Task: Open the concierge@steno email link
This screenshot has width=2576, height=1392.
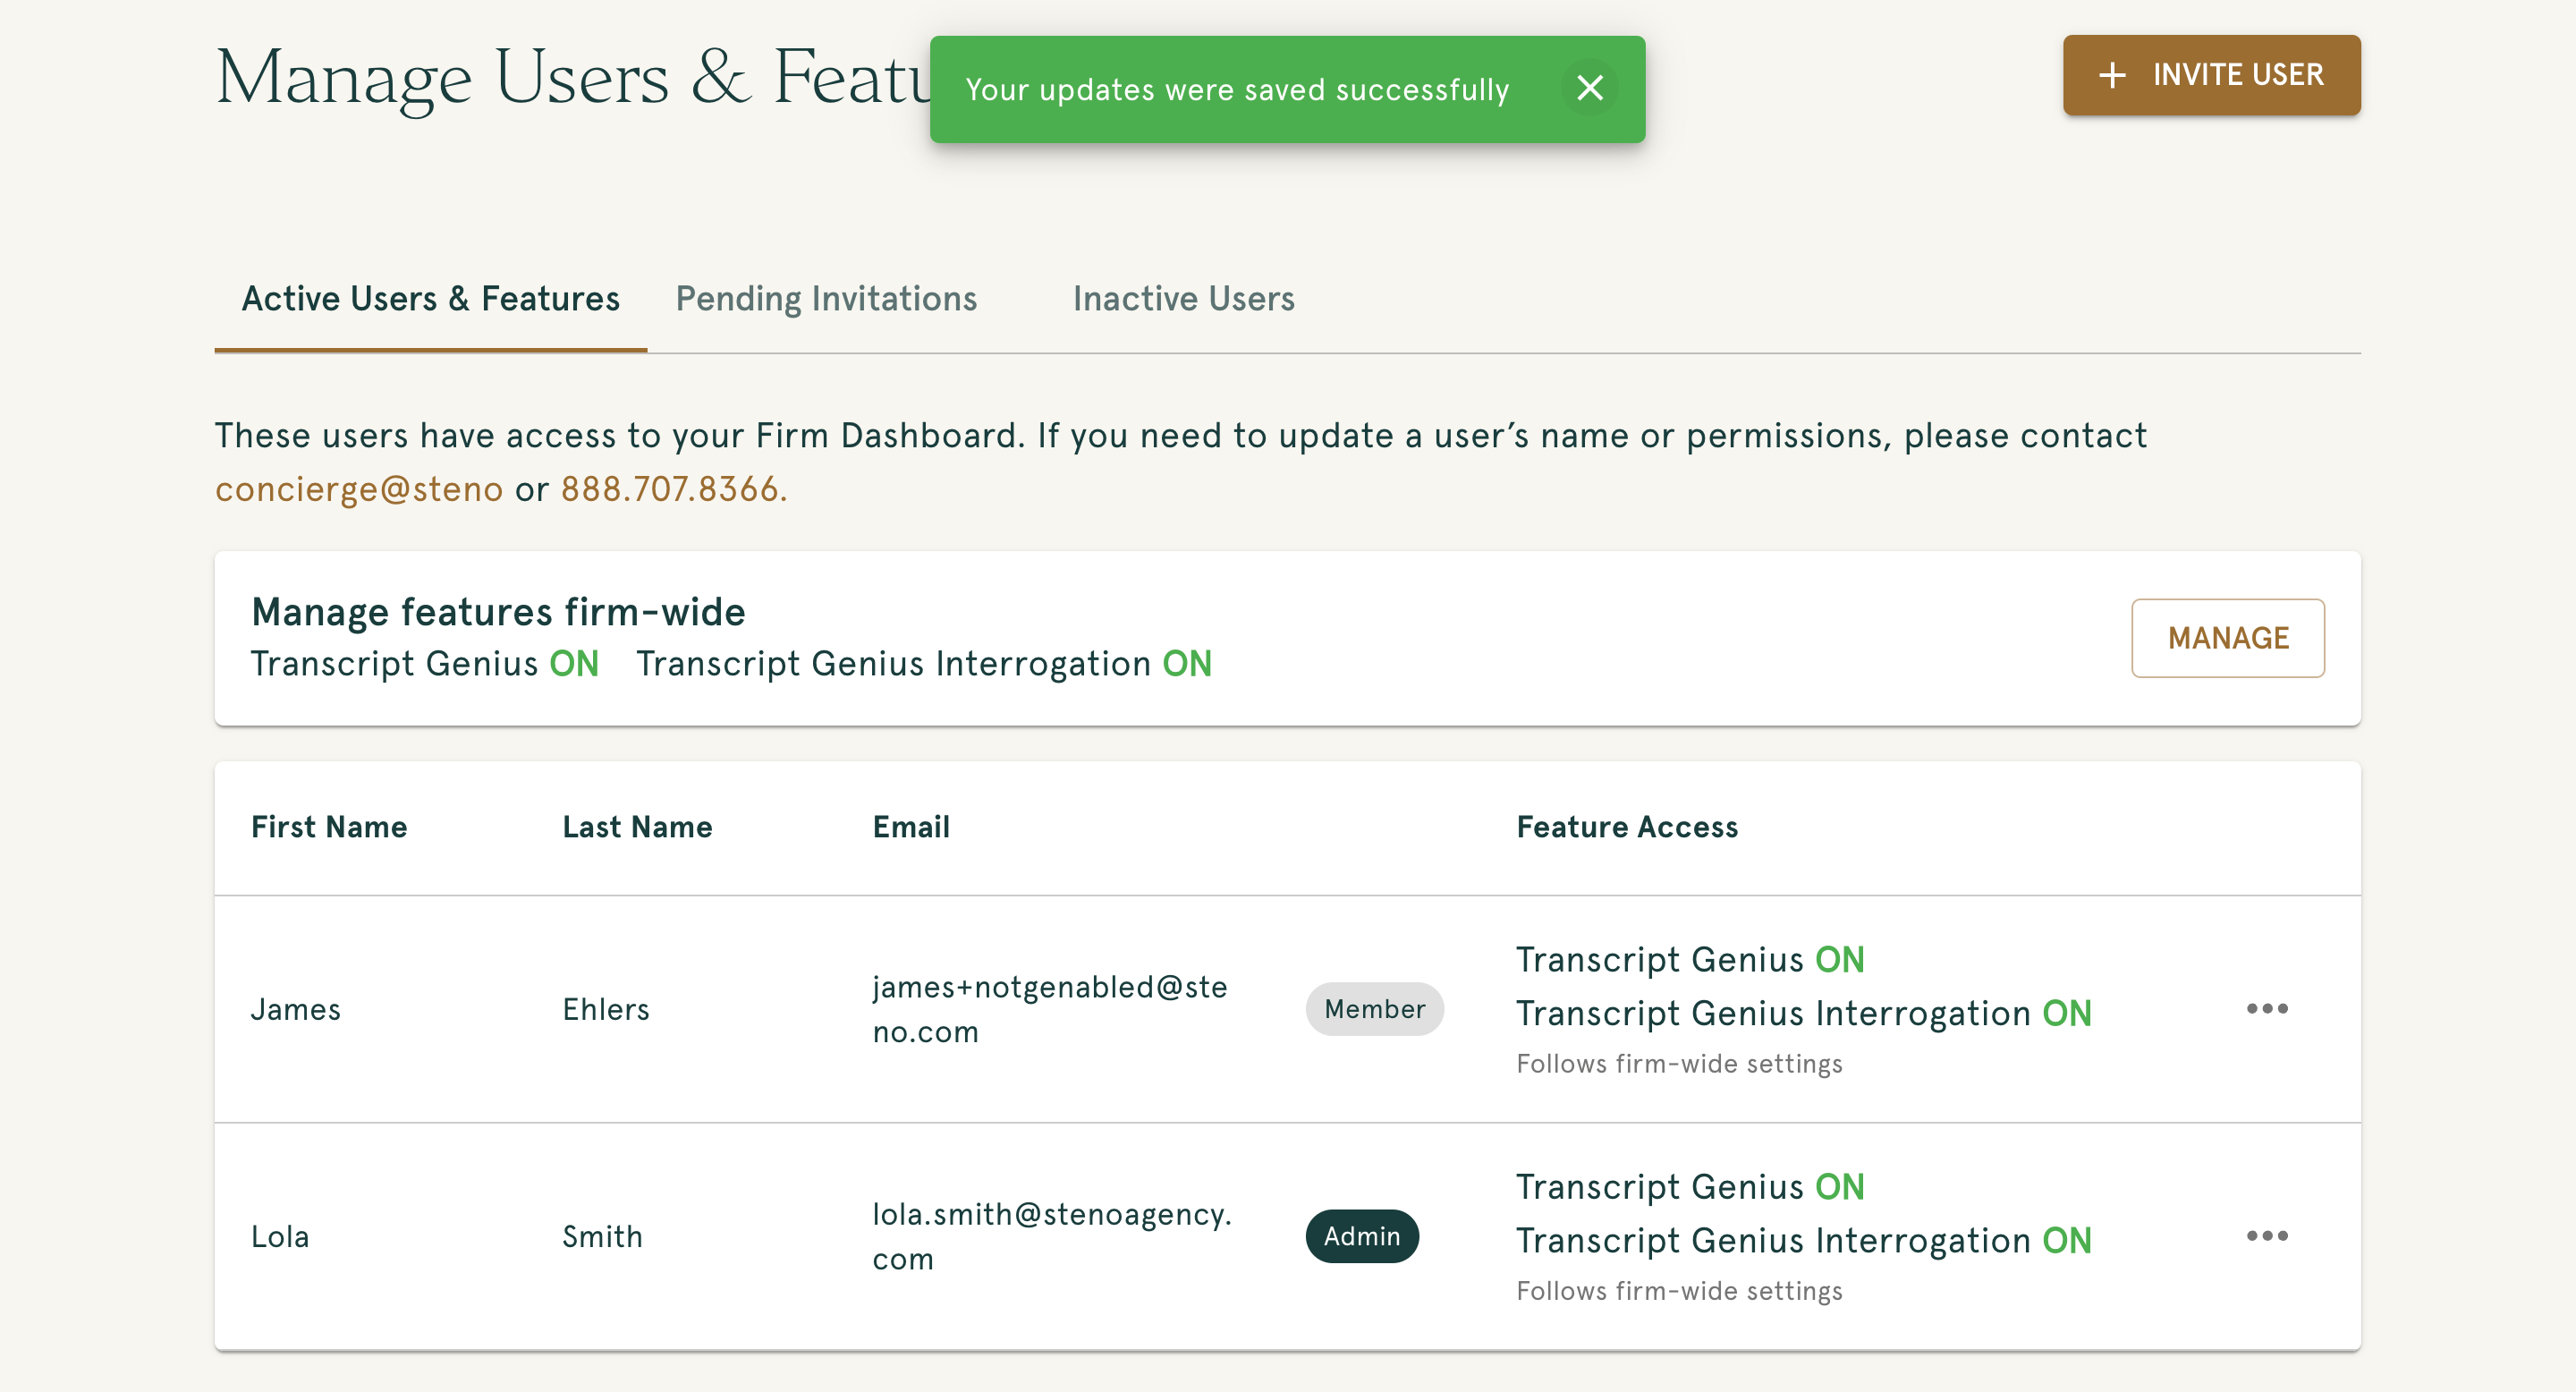Action: click(x=357, y=489)
